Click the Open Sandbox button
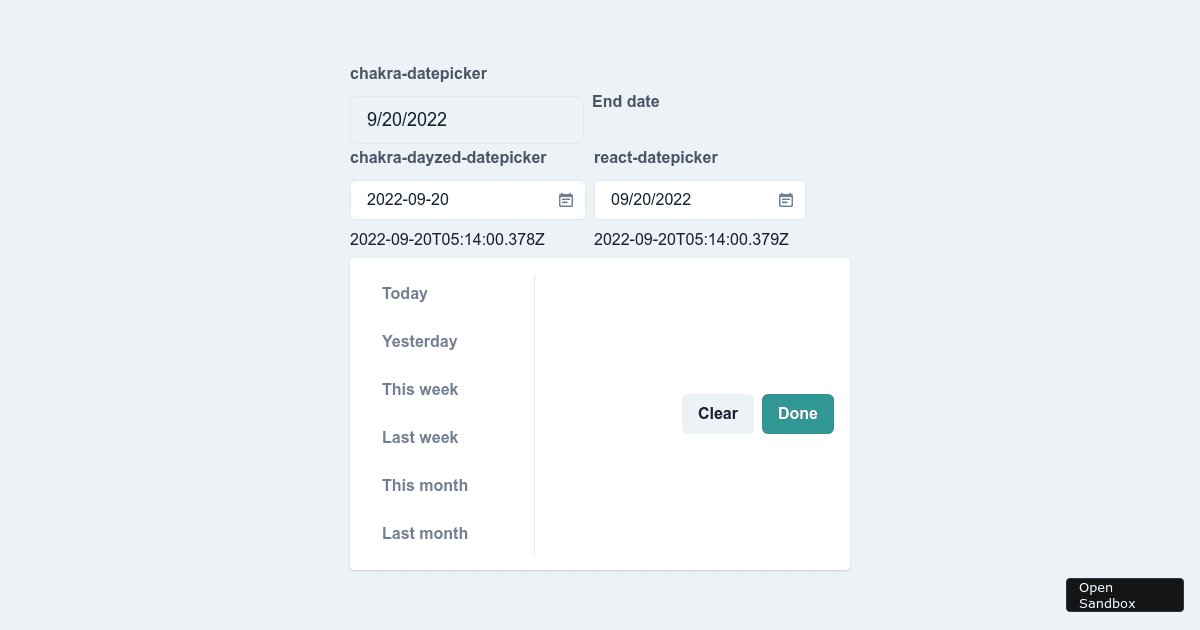 pyautogui.click(x=1124, y=594)
